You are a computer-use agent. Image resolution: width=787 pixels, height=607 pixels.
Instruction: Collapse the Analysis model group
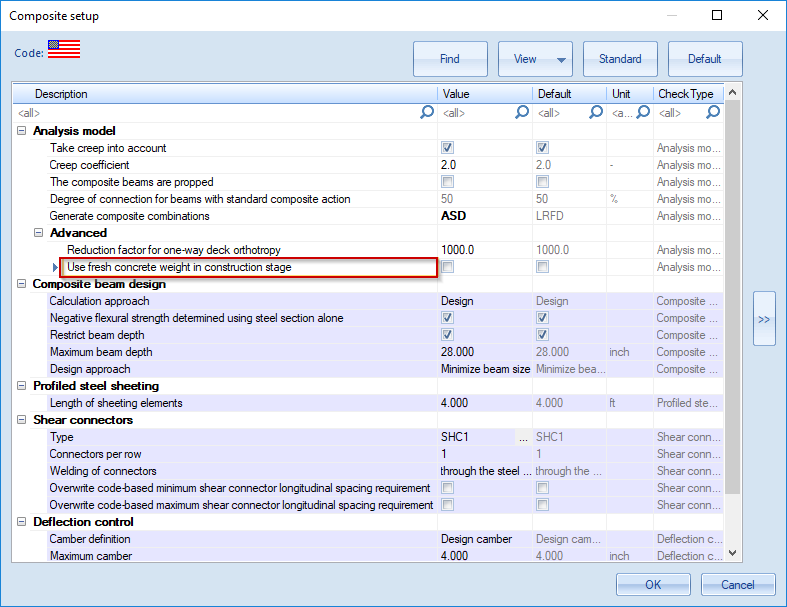coord(22,131)
